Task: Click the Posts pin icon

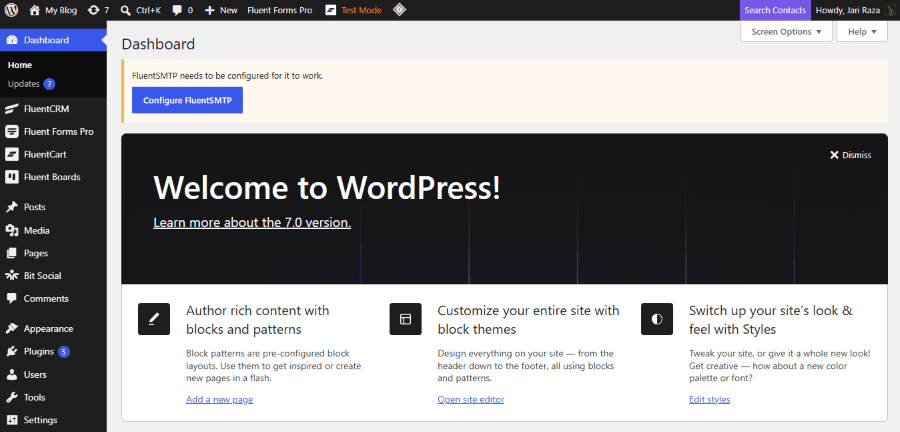Action: point(11,207)
